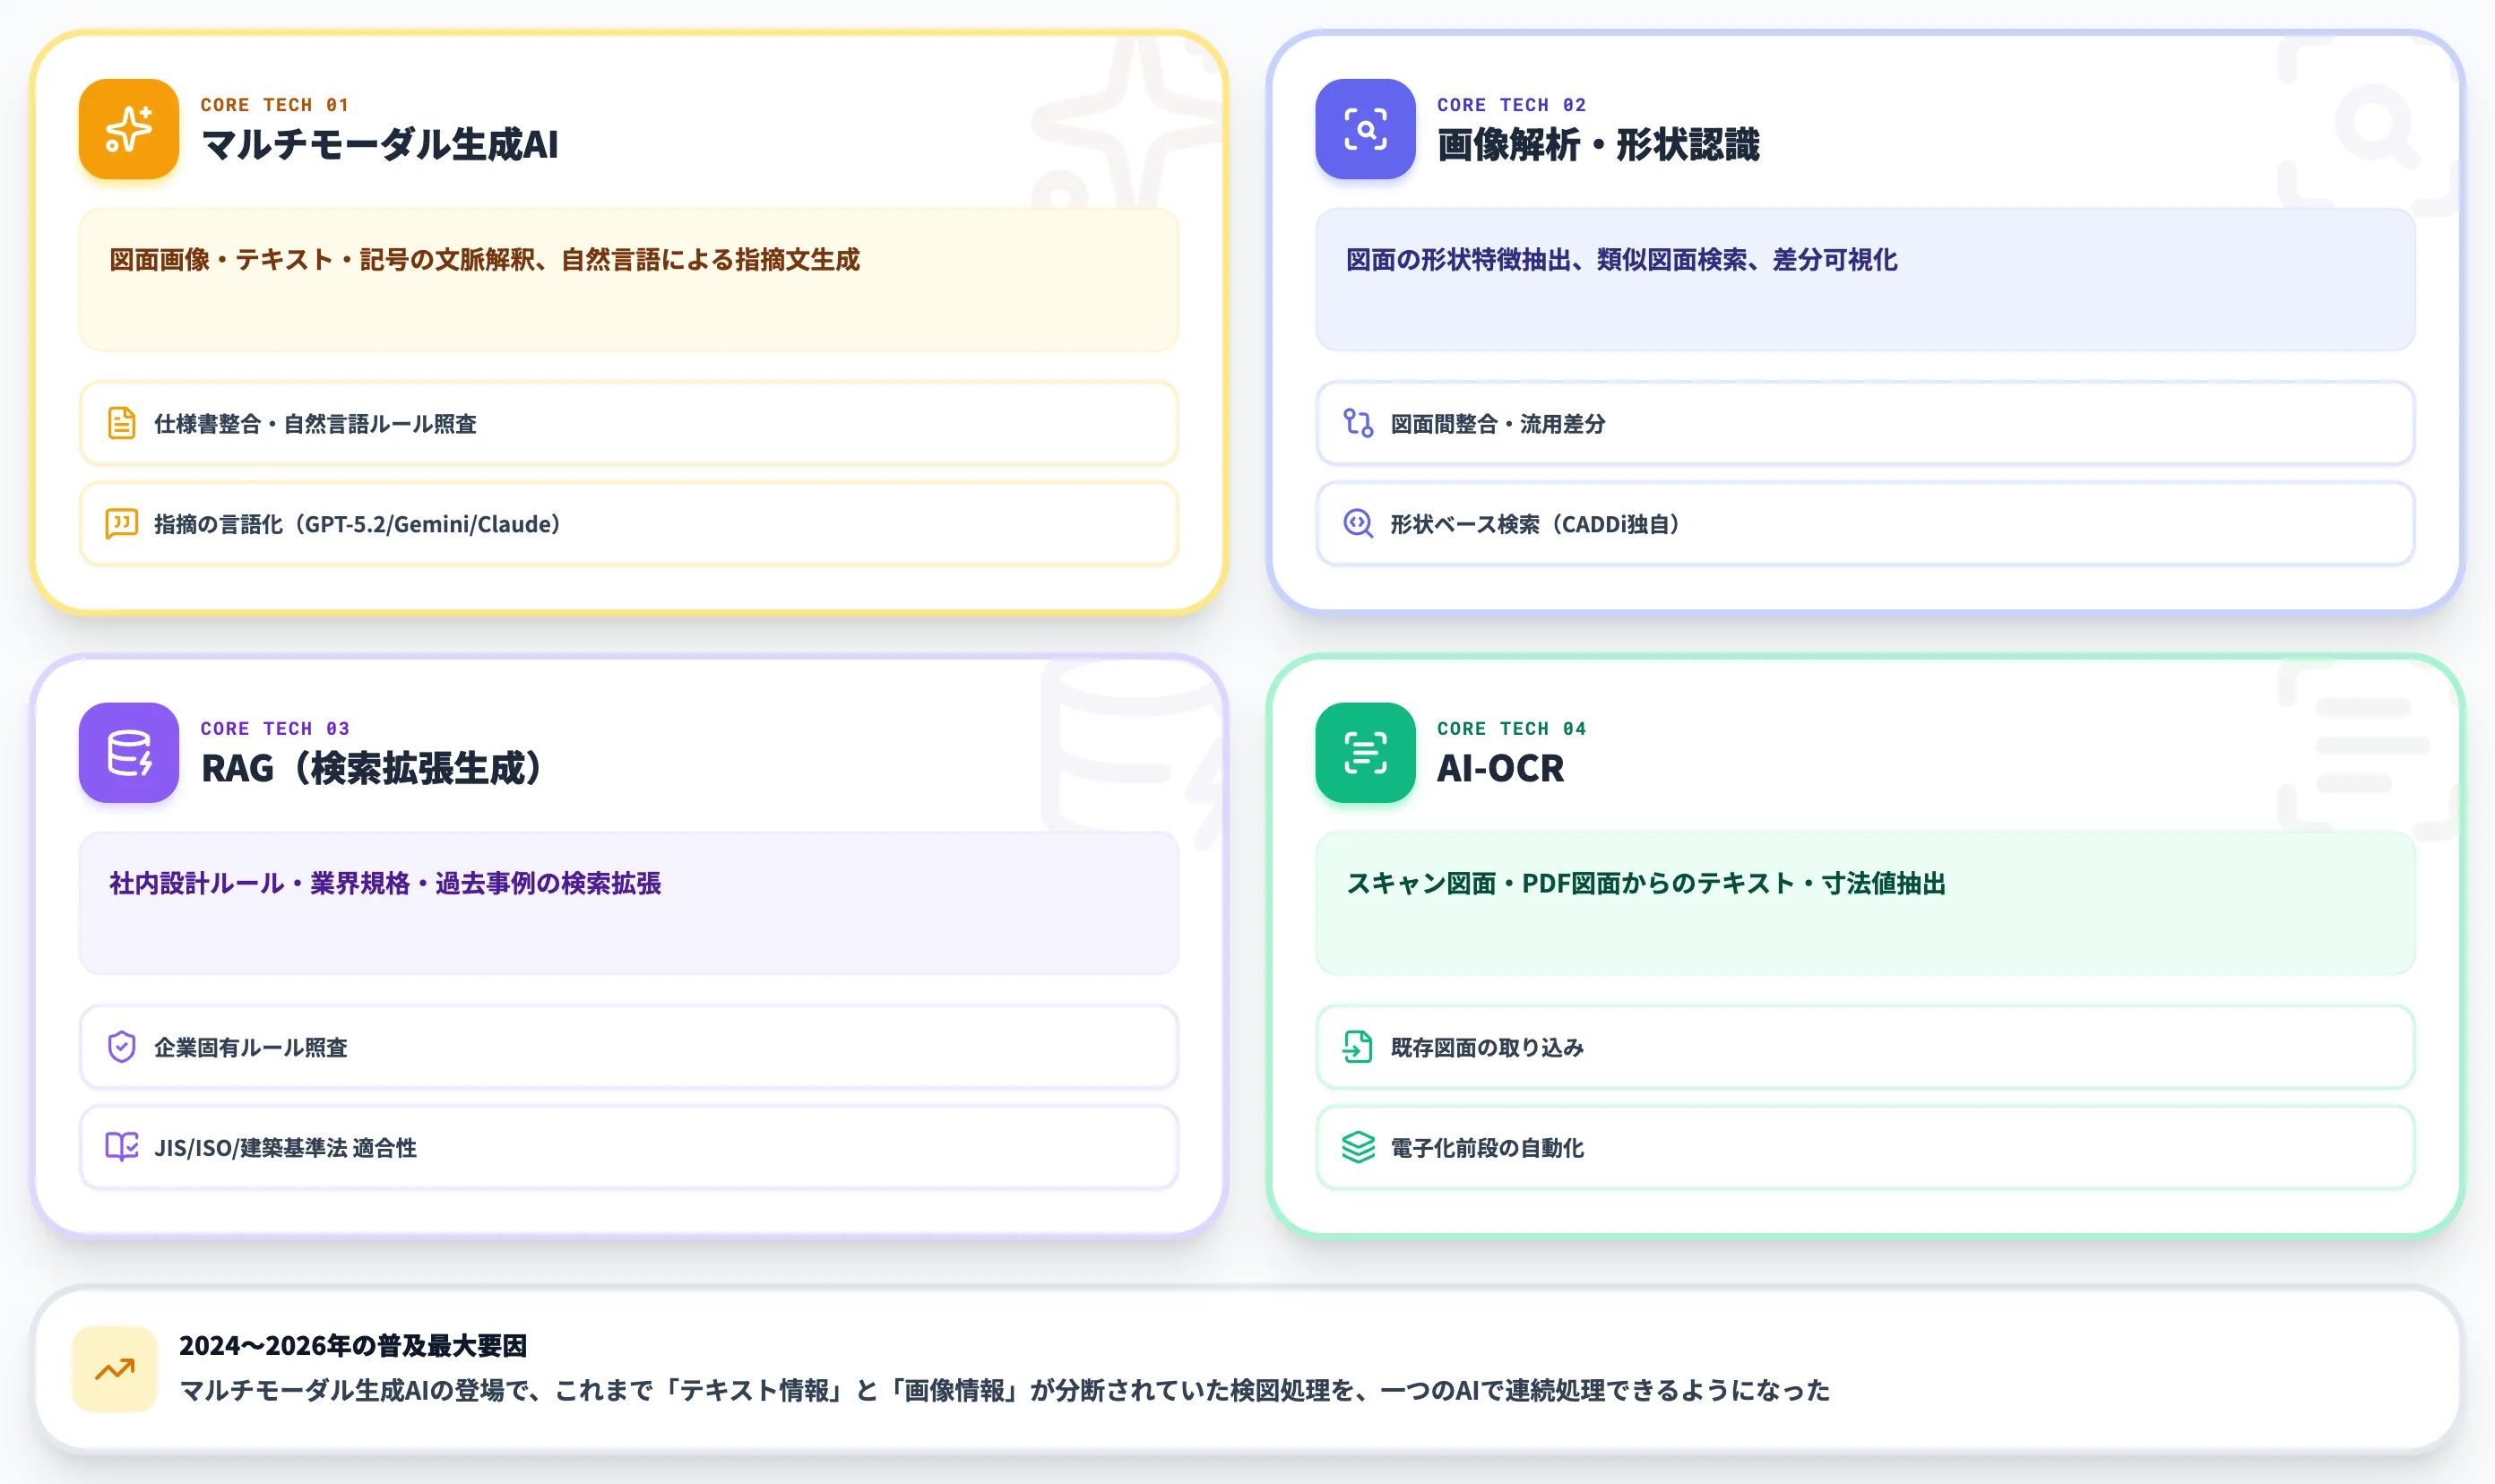Click the file import icon beside 既存図面の取り込み
The image size is (2495, 1484).
click(x=1358, y=1047)
